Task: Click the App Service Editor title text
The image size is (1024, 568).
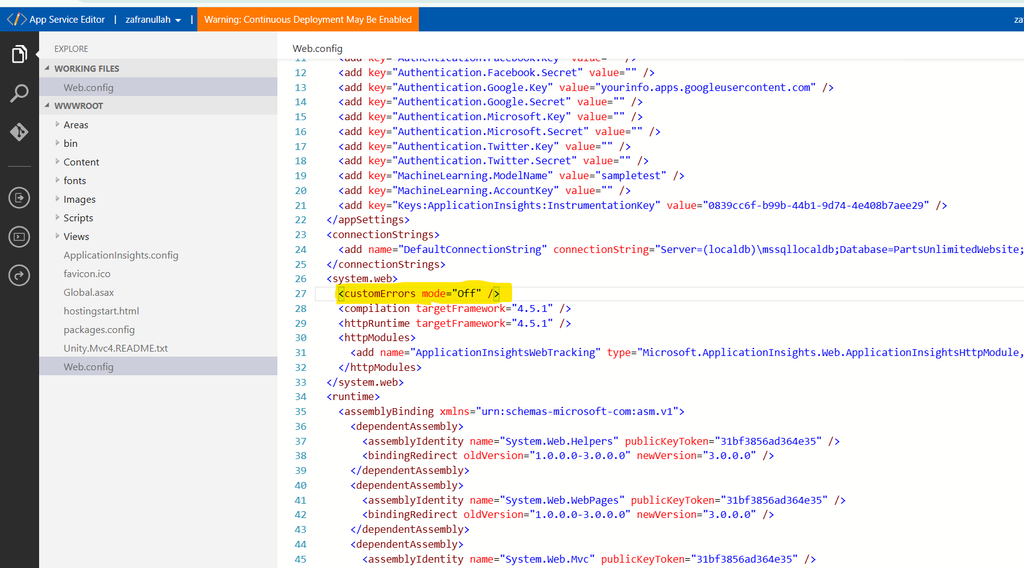Action: [67, 20]
